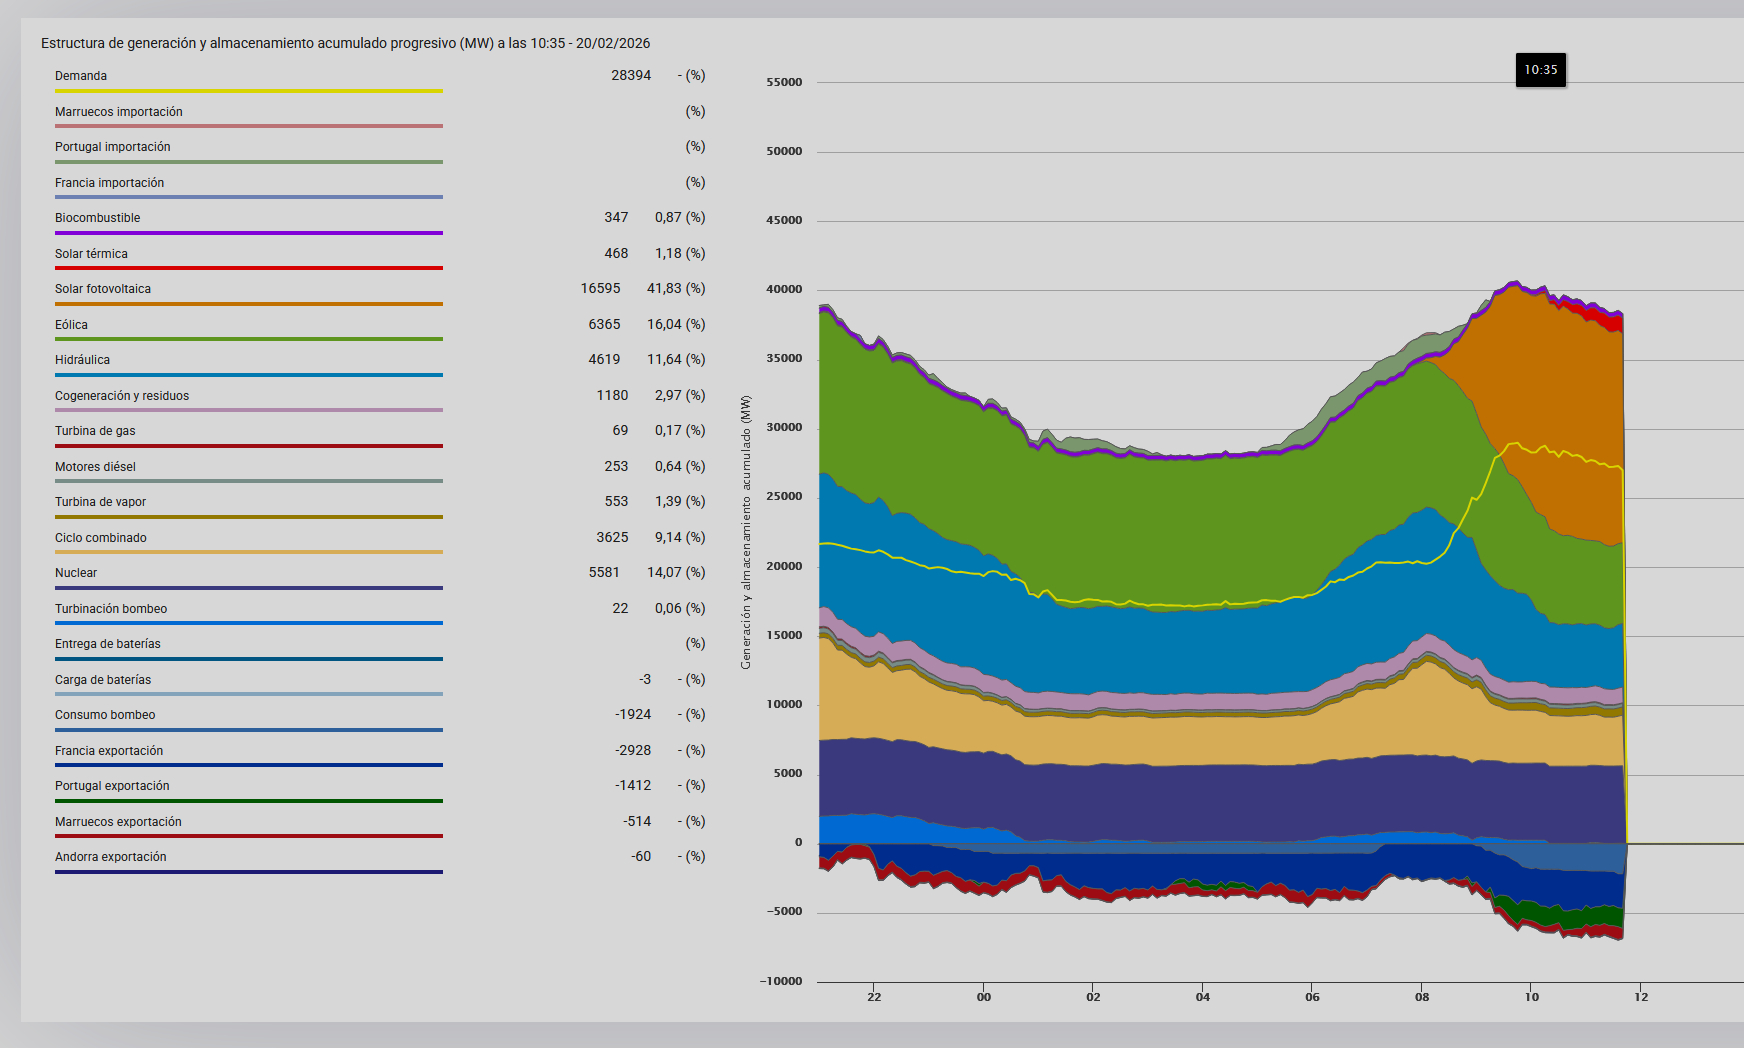Image resolution: width=1744 pixels, height=1048 pixels.
Task: Click the 10:35 time tooltip on chart
Action: [1540, 70]
